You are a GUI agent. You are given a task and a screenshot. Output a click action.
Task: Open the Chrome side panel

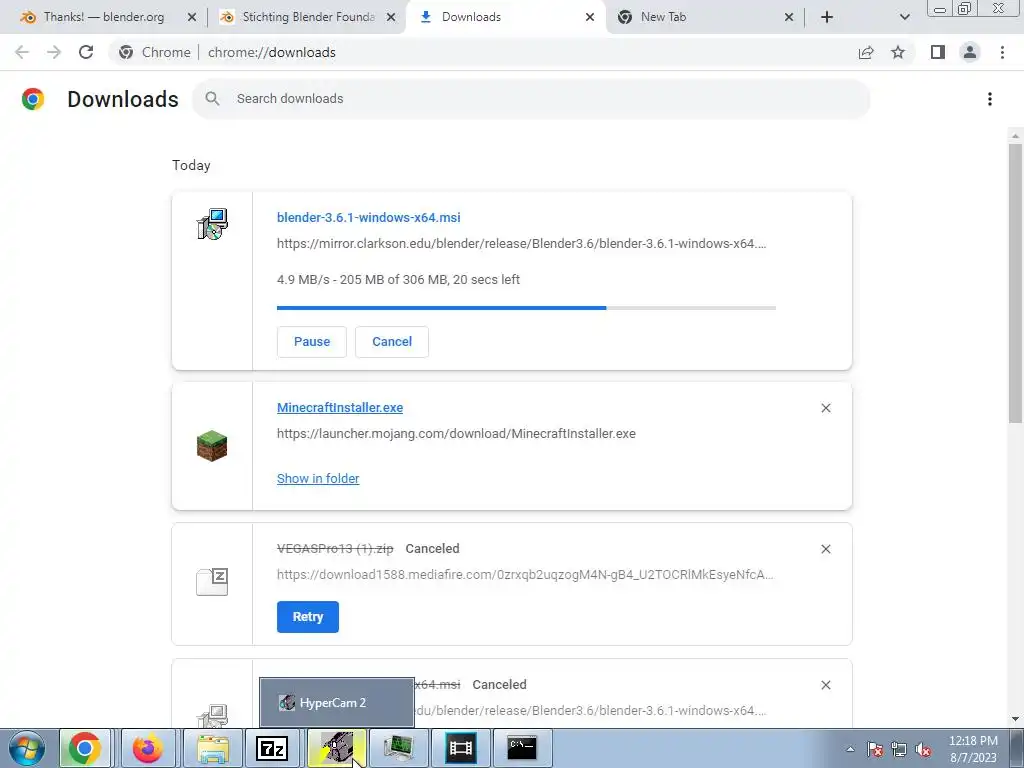938,52
